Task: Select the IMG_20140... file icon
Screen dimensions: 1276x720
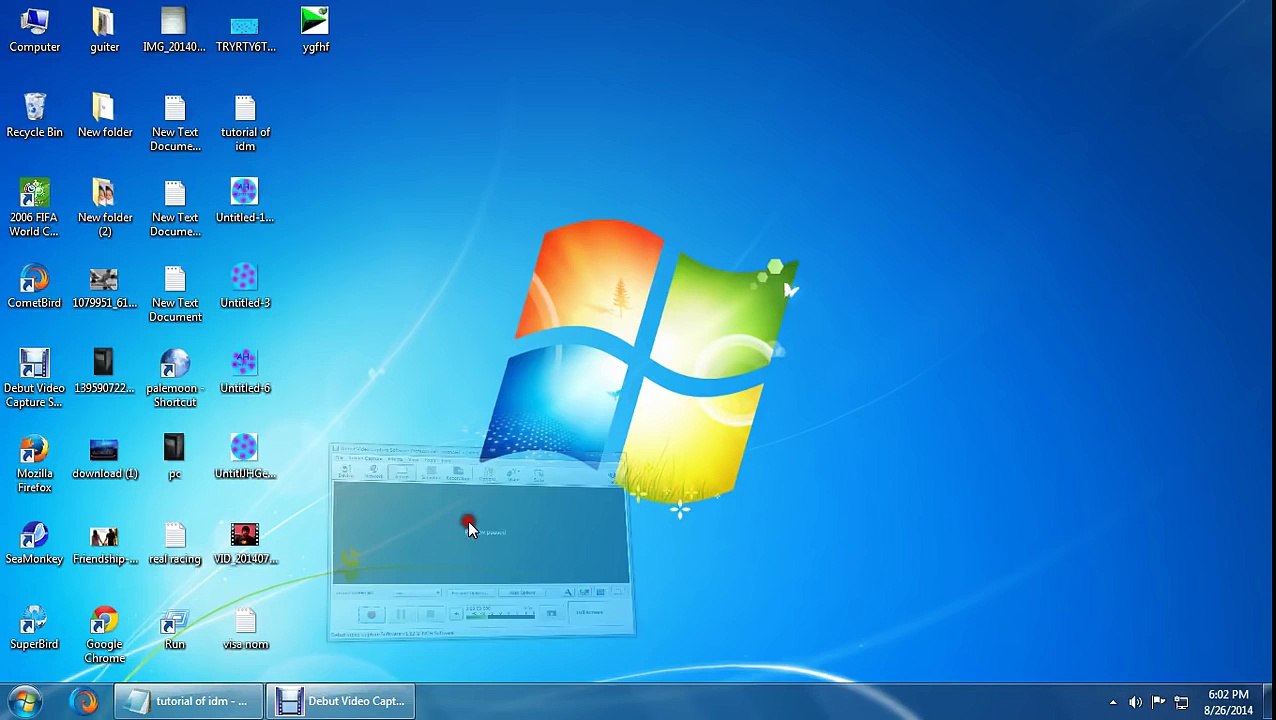Action: (174, 30)
